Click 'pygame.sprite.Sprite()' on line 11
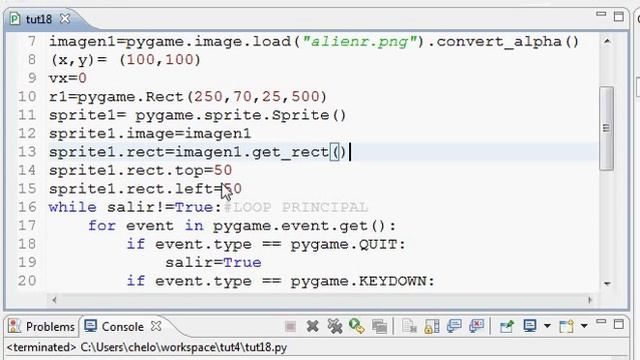 point(240,116)
